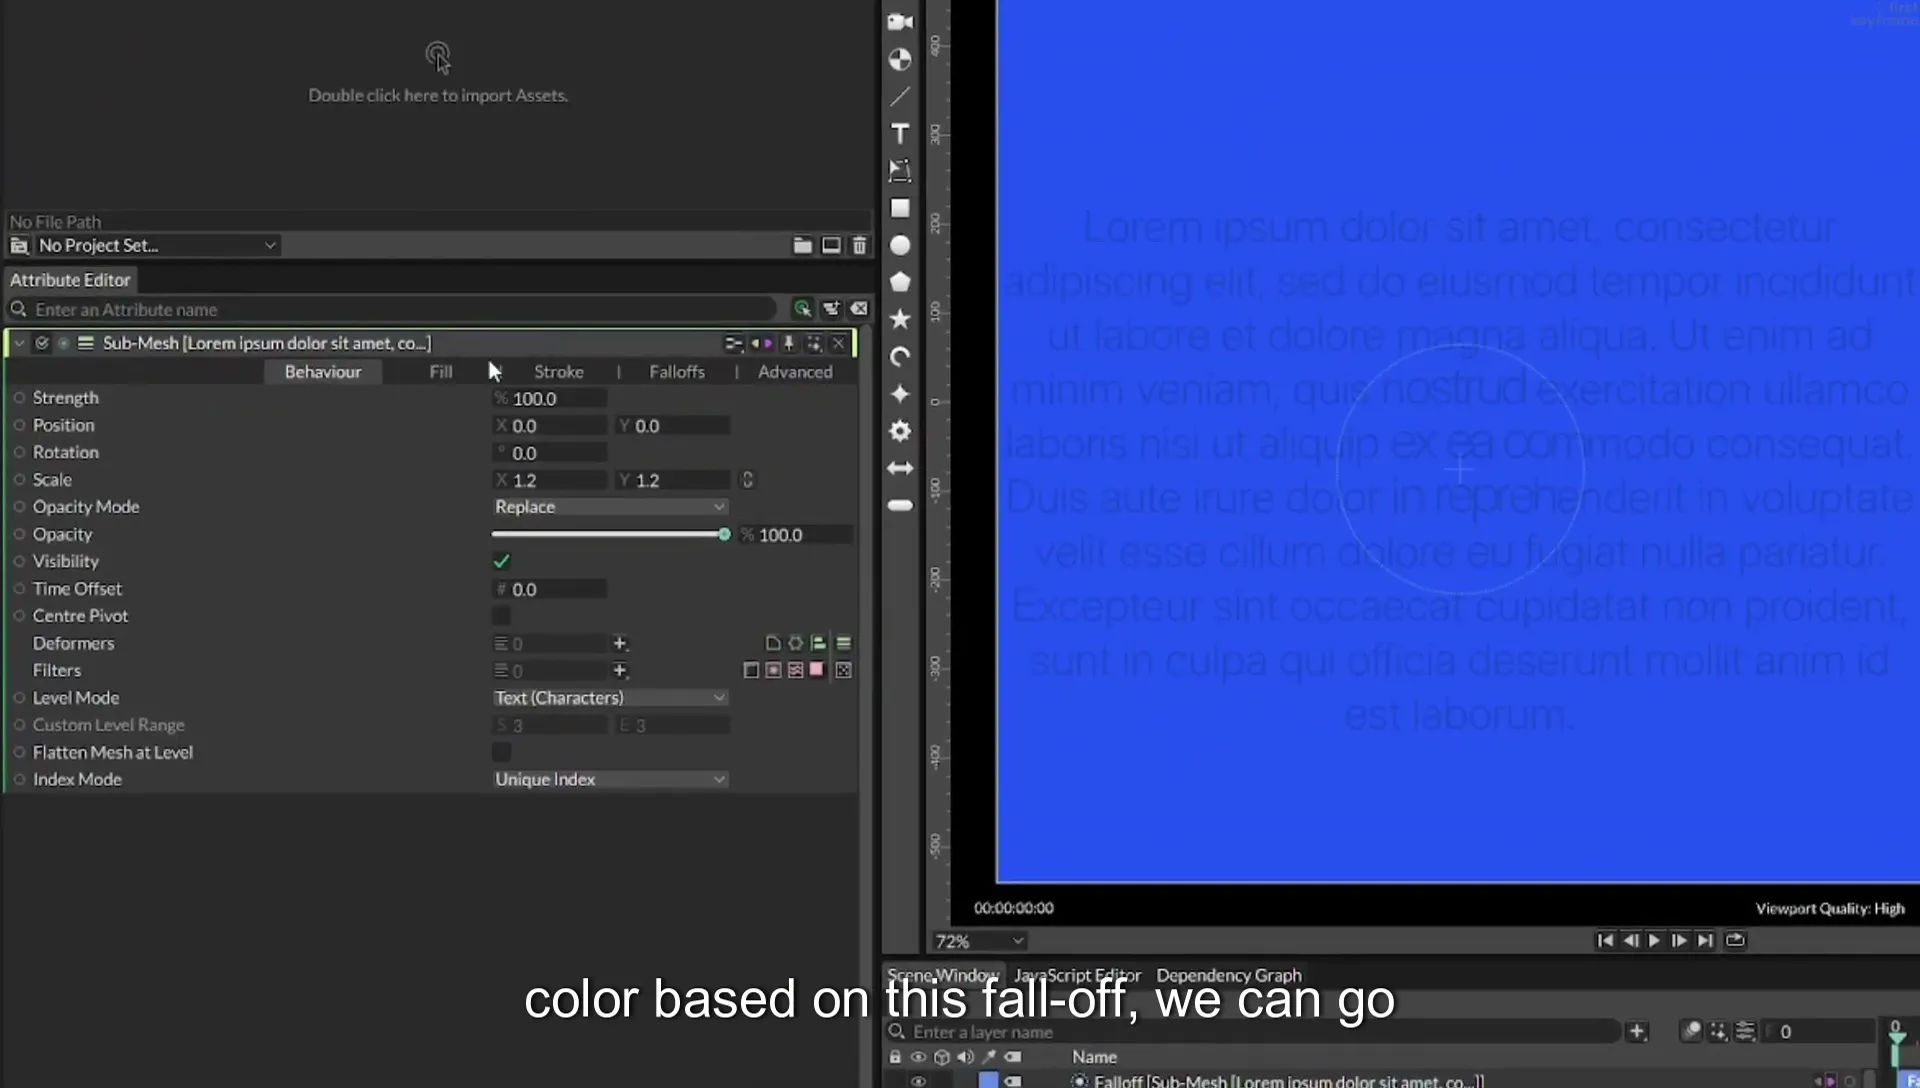This screenshot has width=1920, height=1088.
Task: Click the Attribute name search field
Action: [400, 310]
